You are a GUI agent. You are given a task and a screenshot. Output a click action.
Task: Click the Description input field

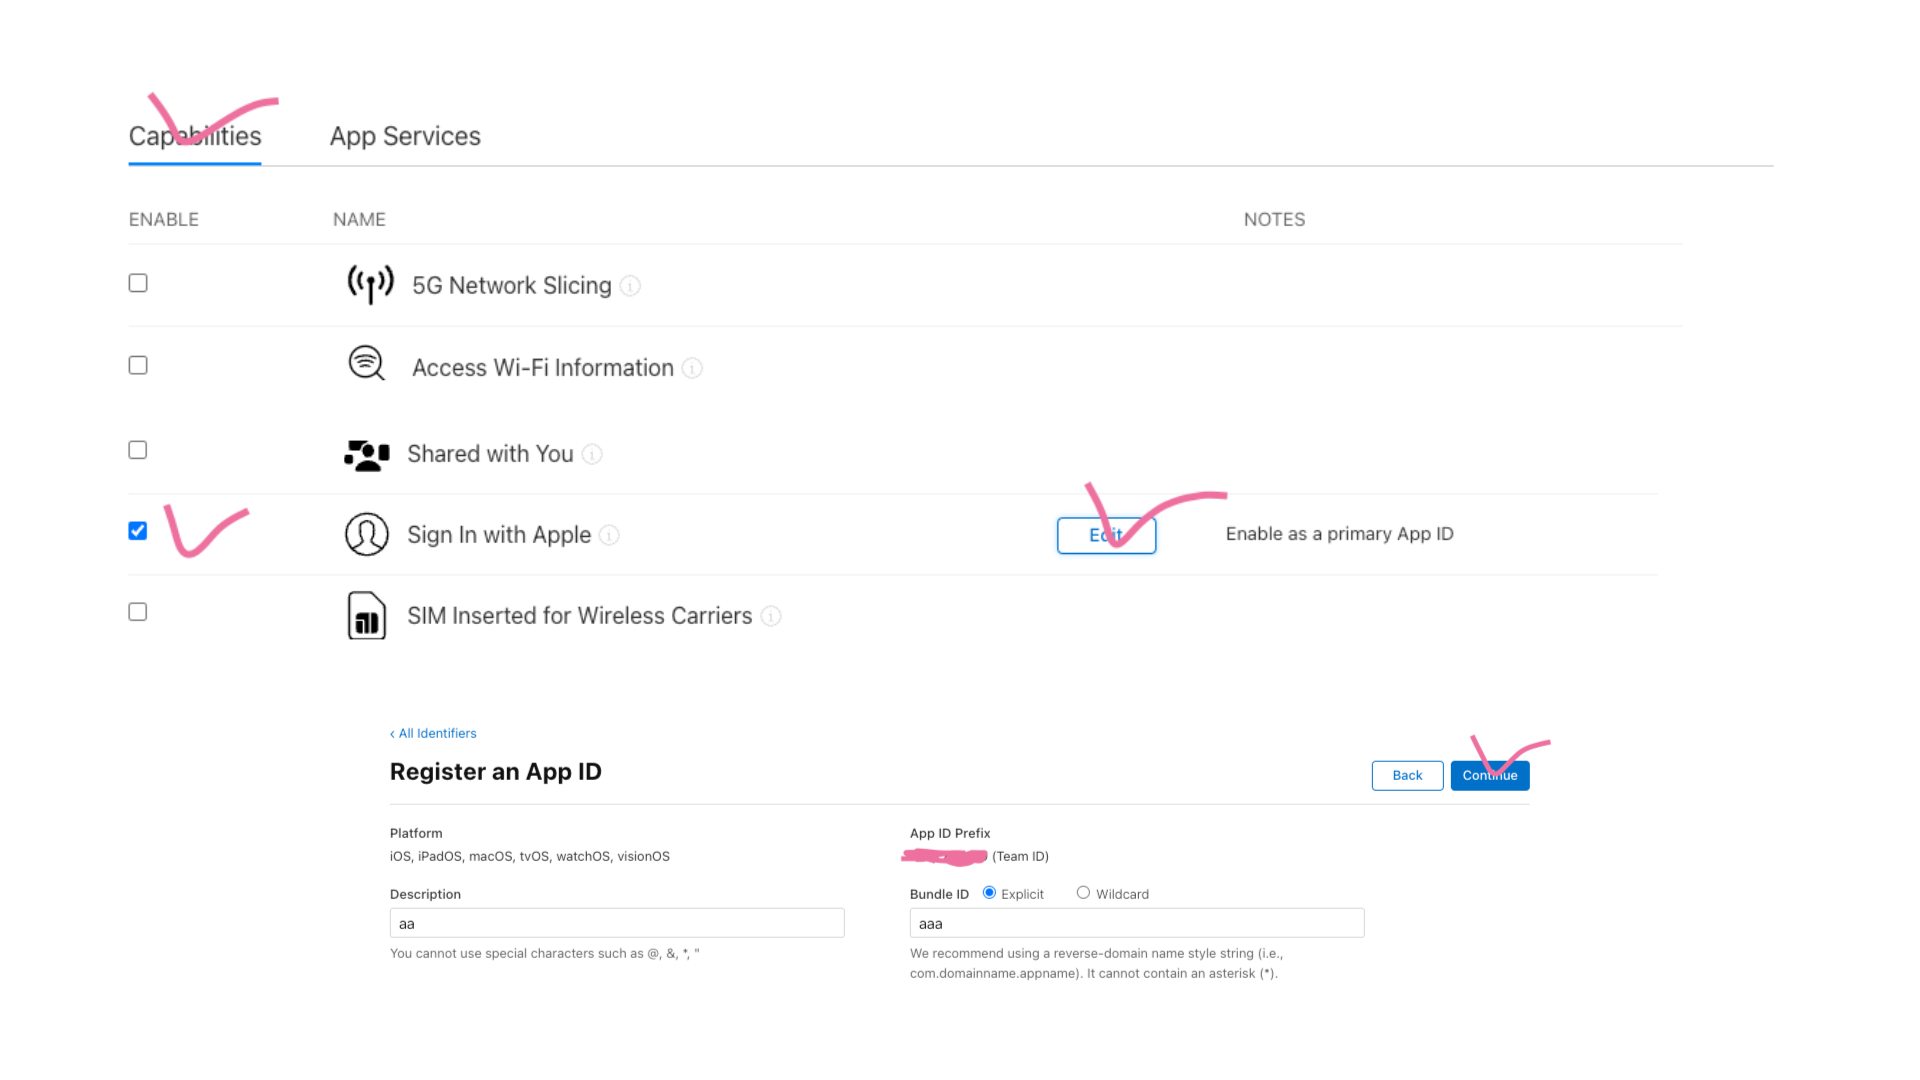[x=616, y=923]
